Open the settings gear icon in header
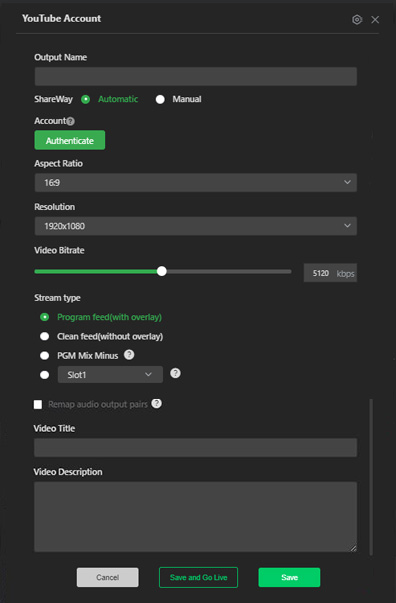The width and height of the screenshot is (396, 603). pos(357,20)
